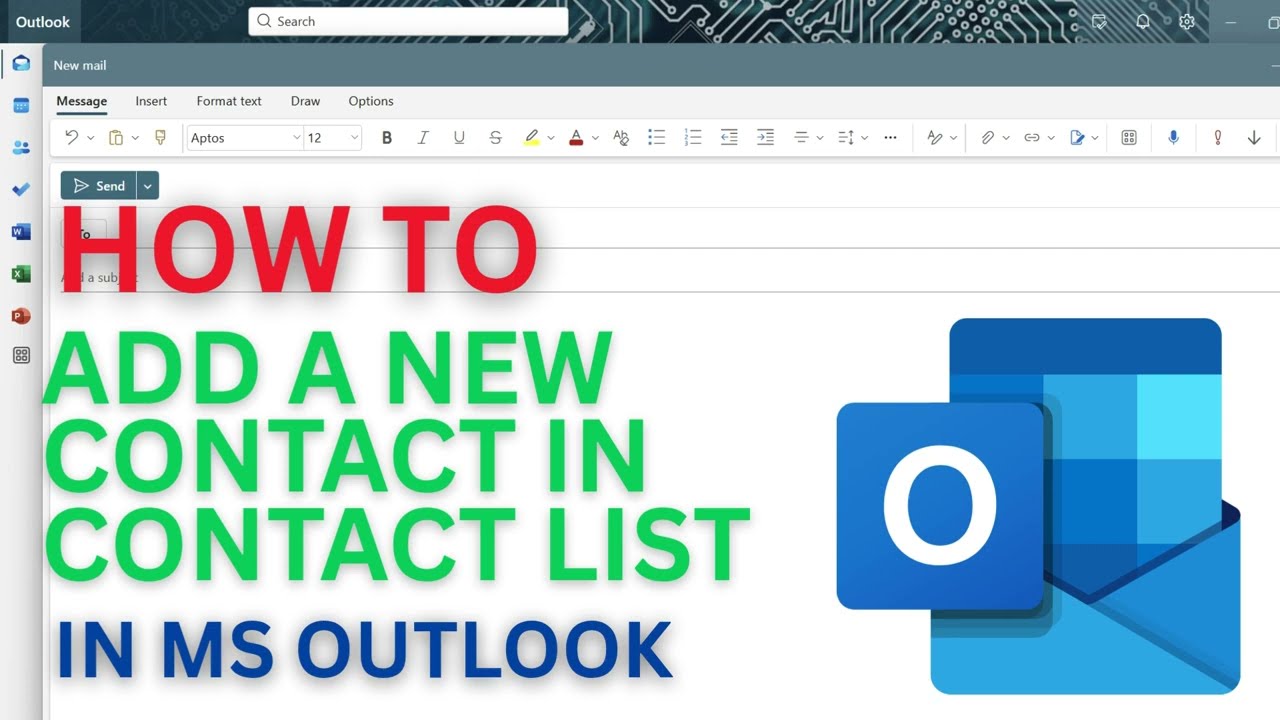The width and height of the screenshot is (1280, 720).
Task: Click the Clear formatting icon
Action: 621,138
